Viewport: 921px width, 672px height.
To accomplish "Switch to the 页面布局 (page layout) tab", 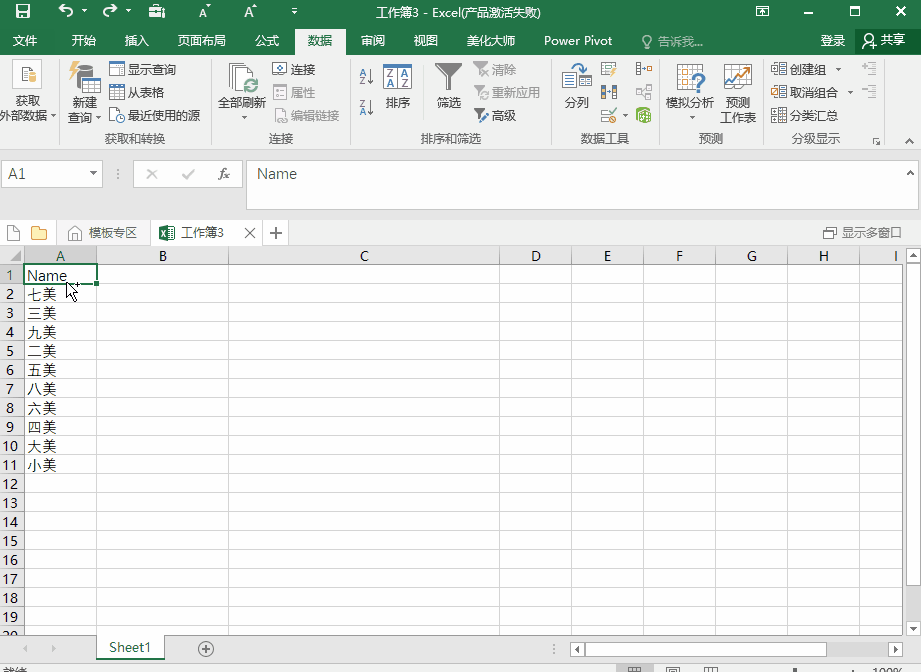I will tap(201, 41).
